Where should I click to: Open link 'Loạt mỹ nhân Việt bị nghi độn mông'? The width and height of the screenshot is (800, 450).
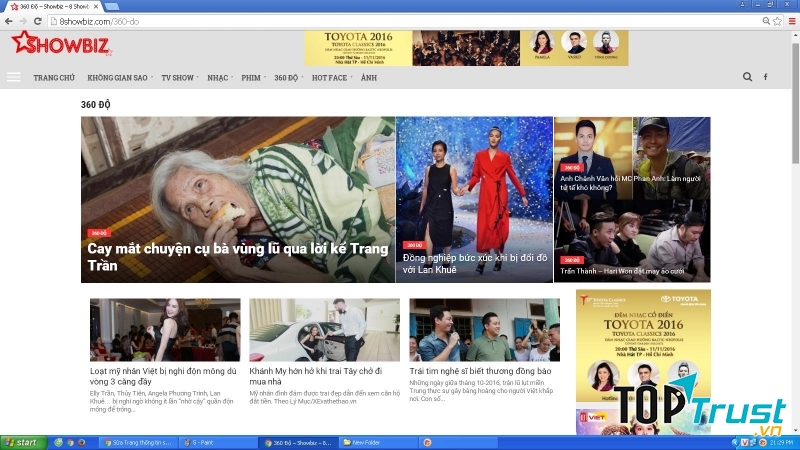click(163, 376)
